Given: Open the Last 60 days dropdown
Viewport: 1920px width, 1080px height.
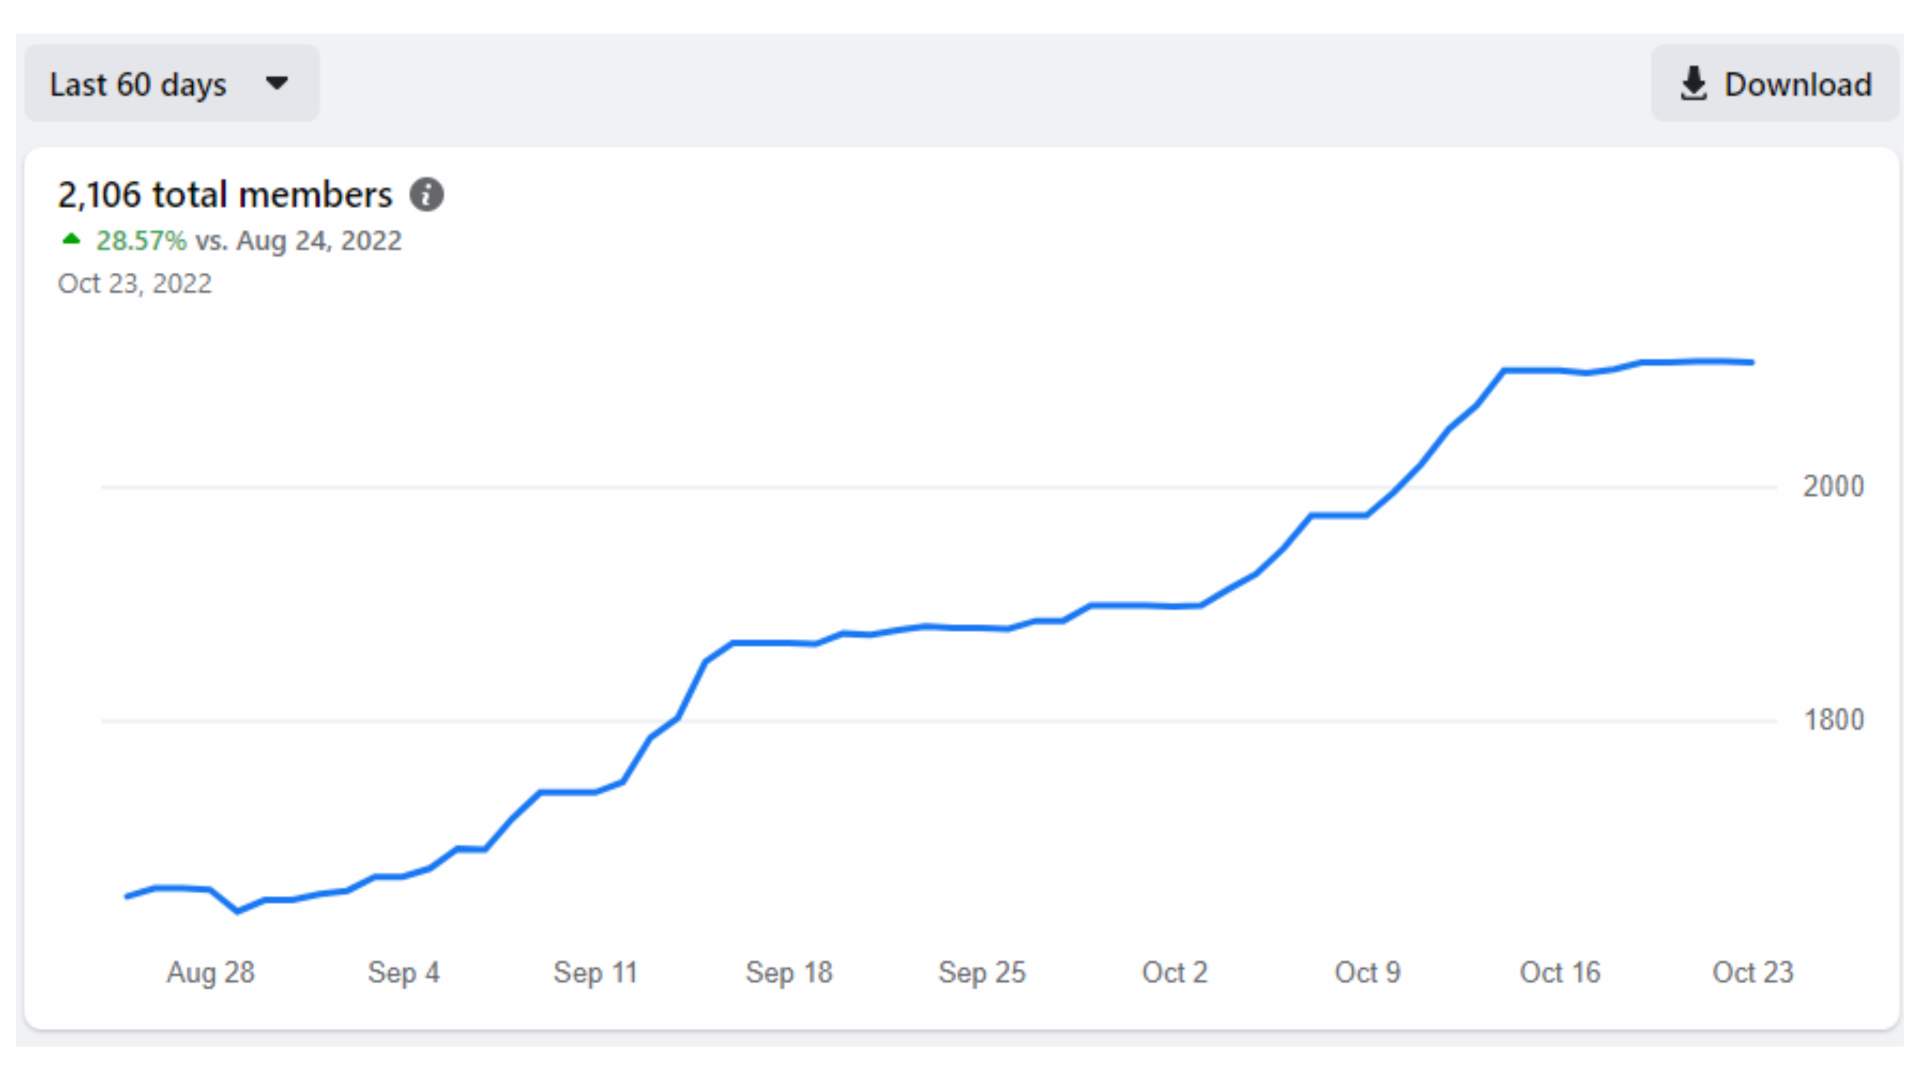Looking at the screenshot, I should pyautogui.click(x=171, y=84).
